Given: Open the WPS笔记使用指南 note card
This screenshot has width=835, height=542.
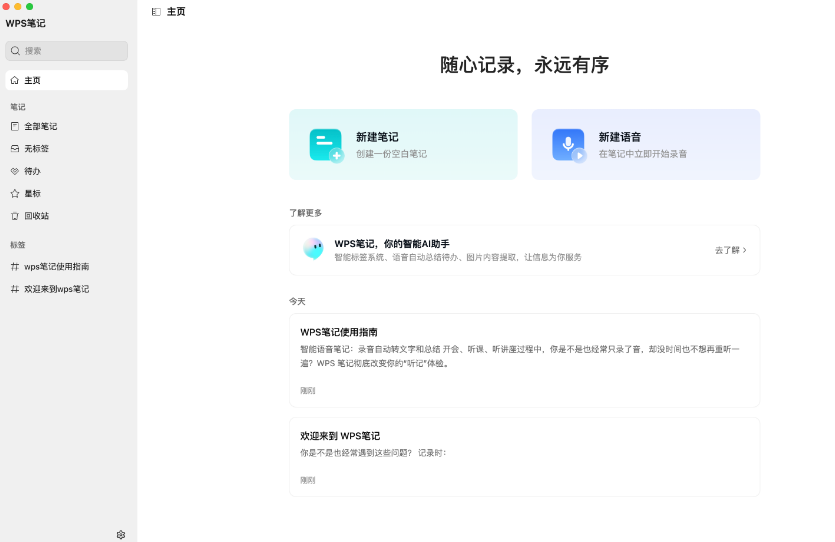Looking at the screenshot, I should 525,360.
